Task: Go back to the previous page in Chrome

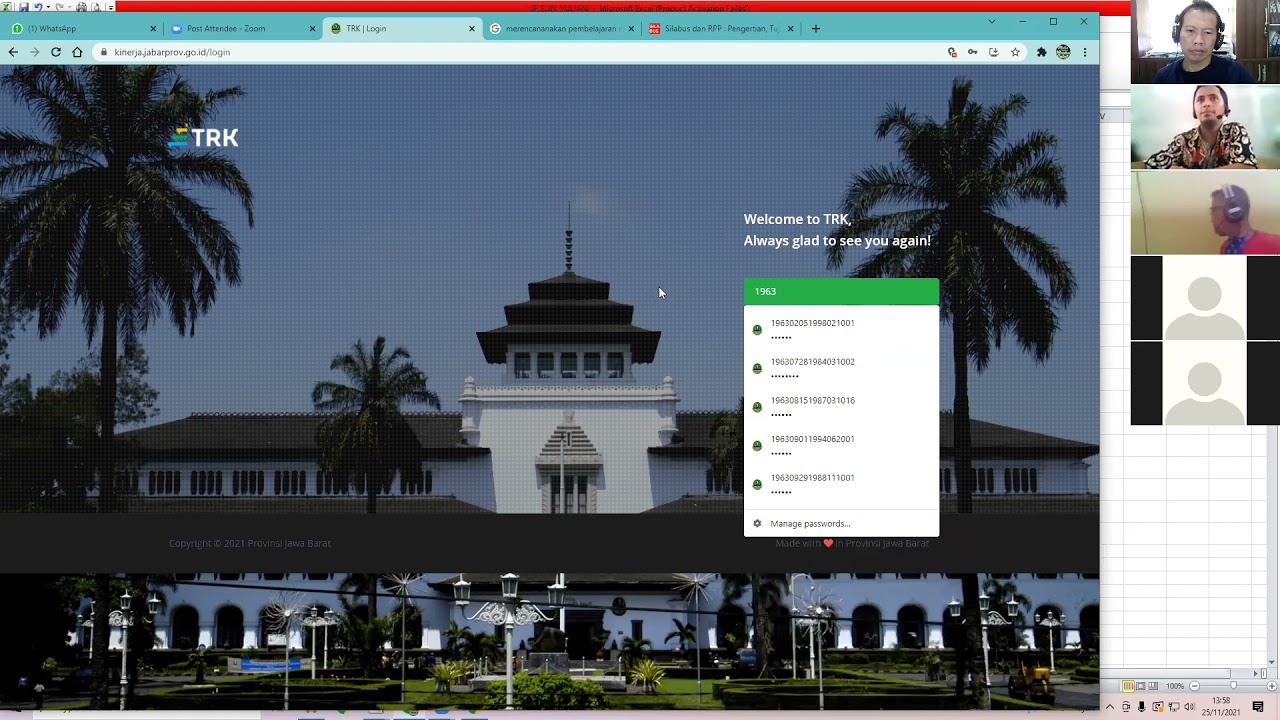Action: (x=13, y=52)
